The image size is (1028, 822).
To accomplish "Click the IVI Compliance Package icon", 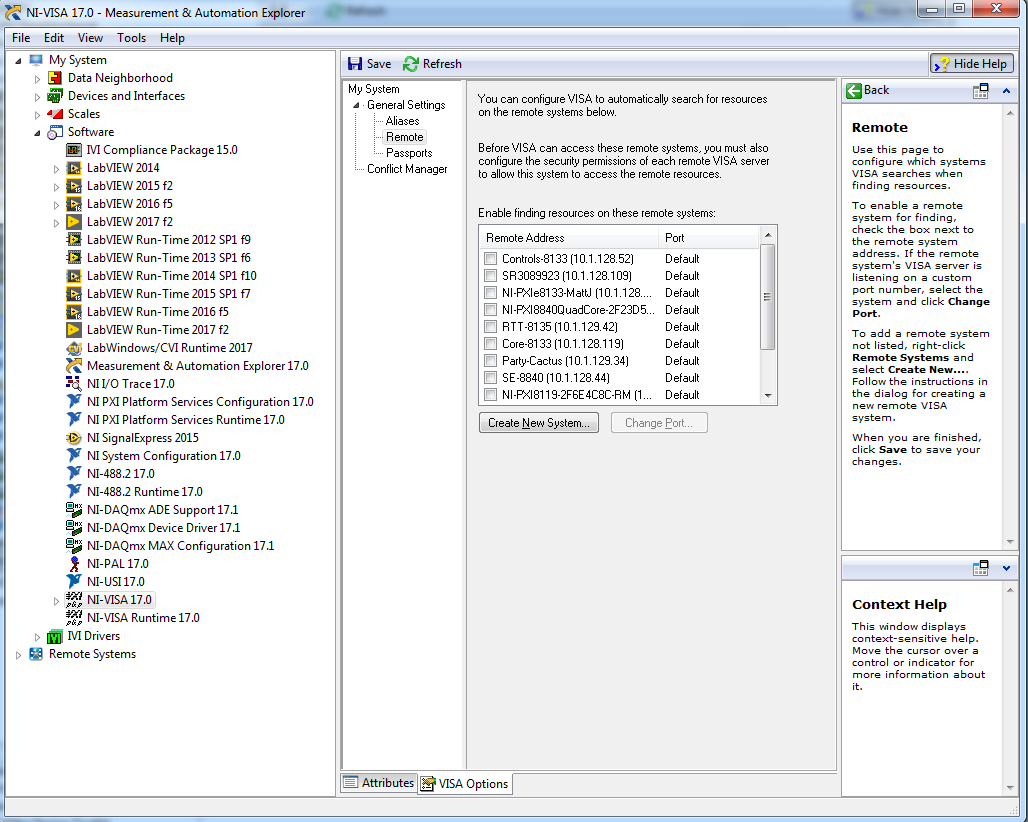I will (74, 150).
